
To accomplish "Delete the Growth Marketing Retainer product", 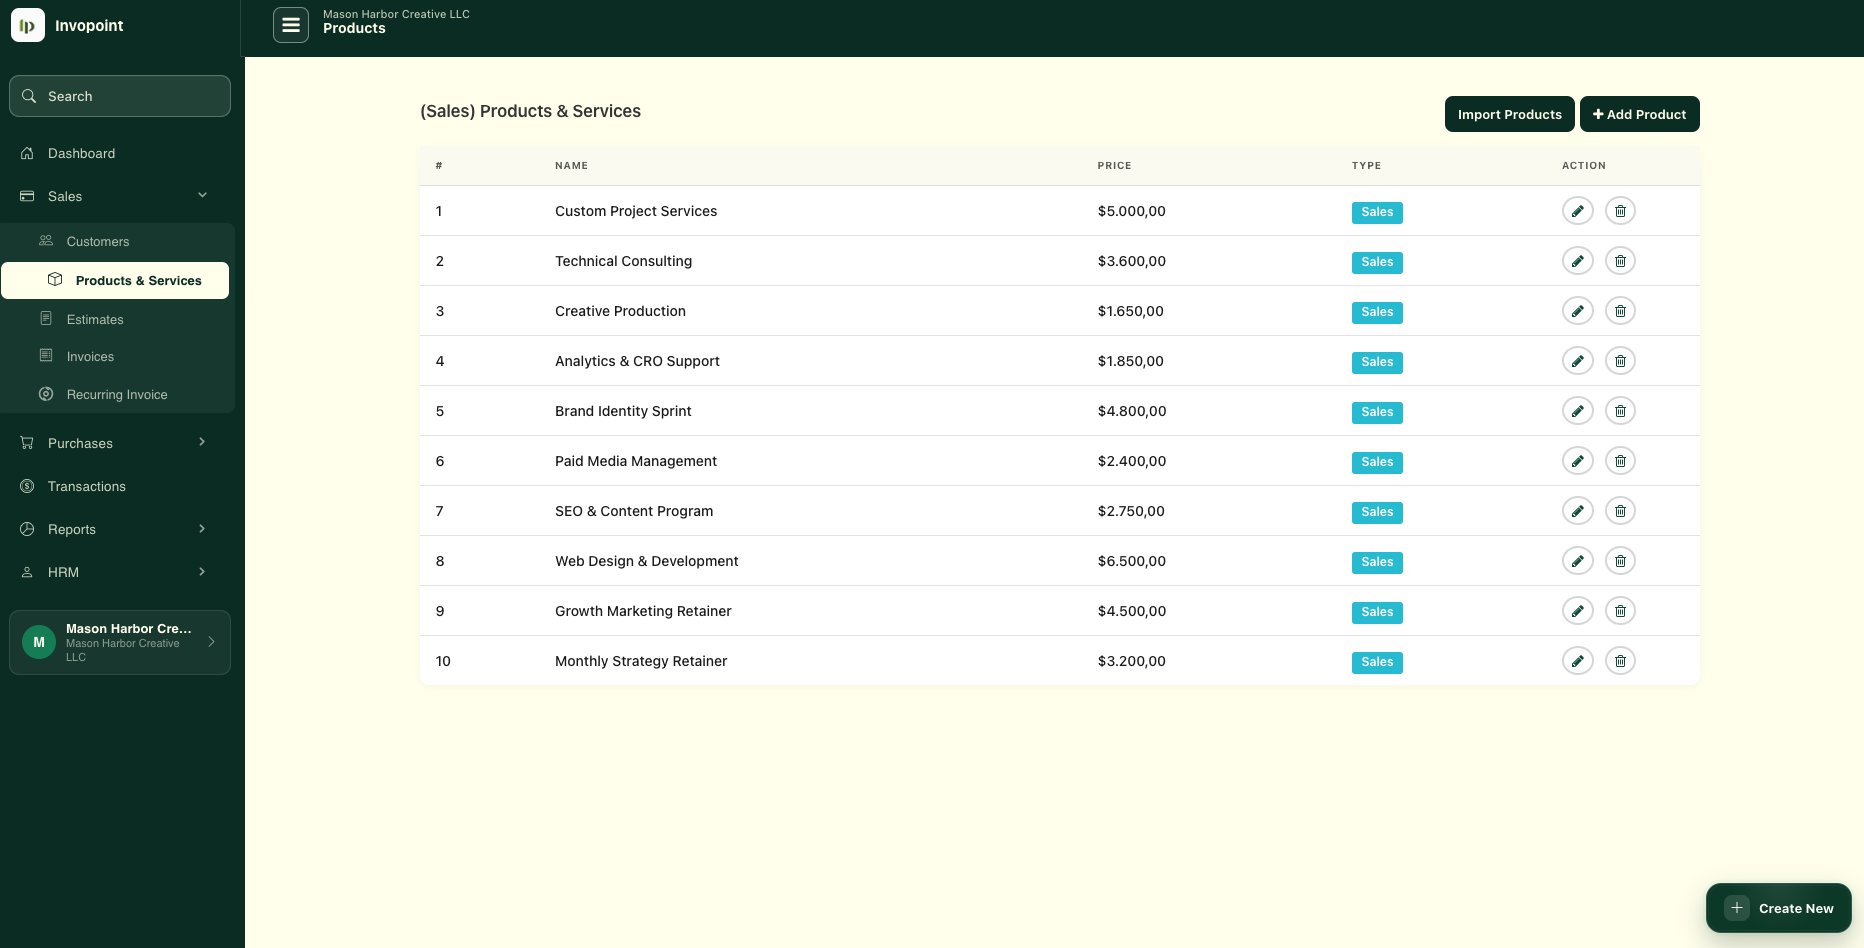I will coord(1620,611).
